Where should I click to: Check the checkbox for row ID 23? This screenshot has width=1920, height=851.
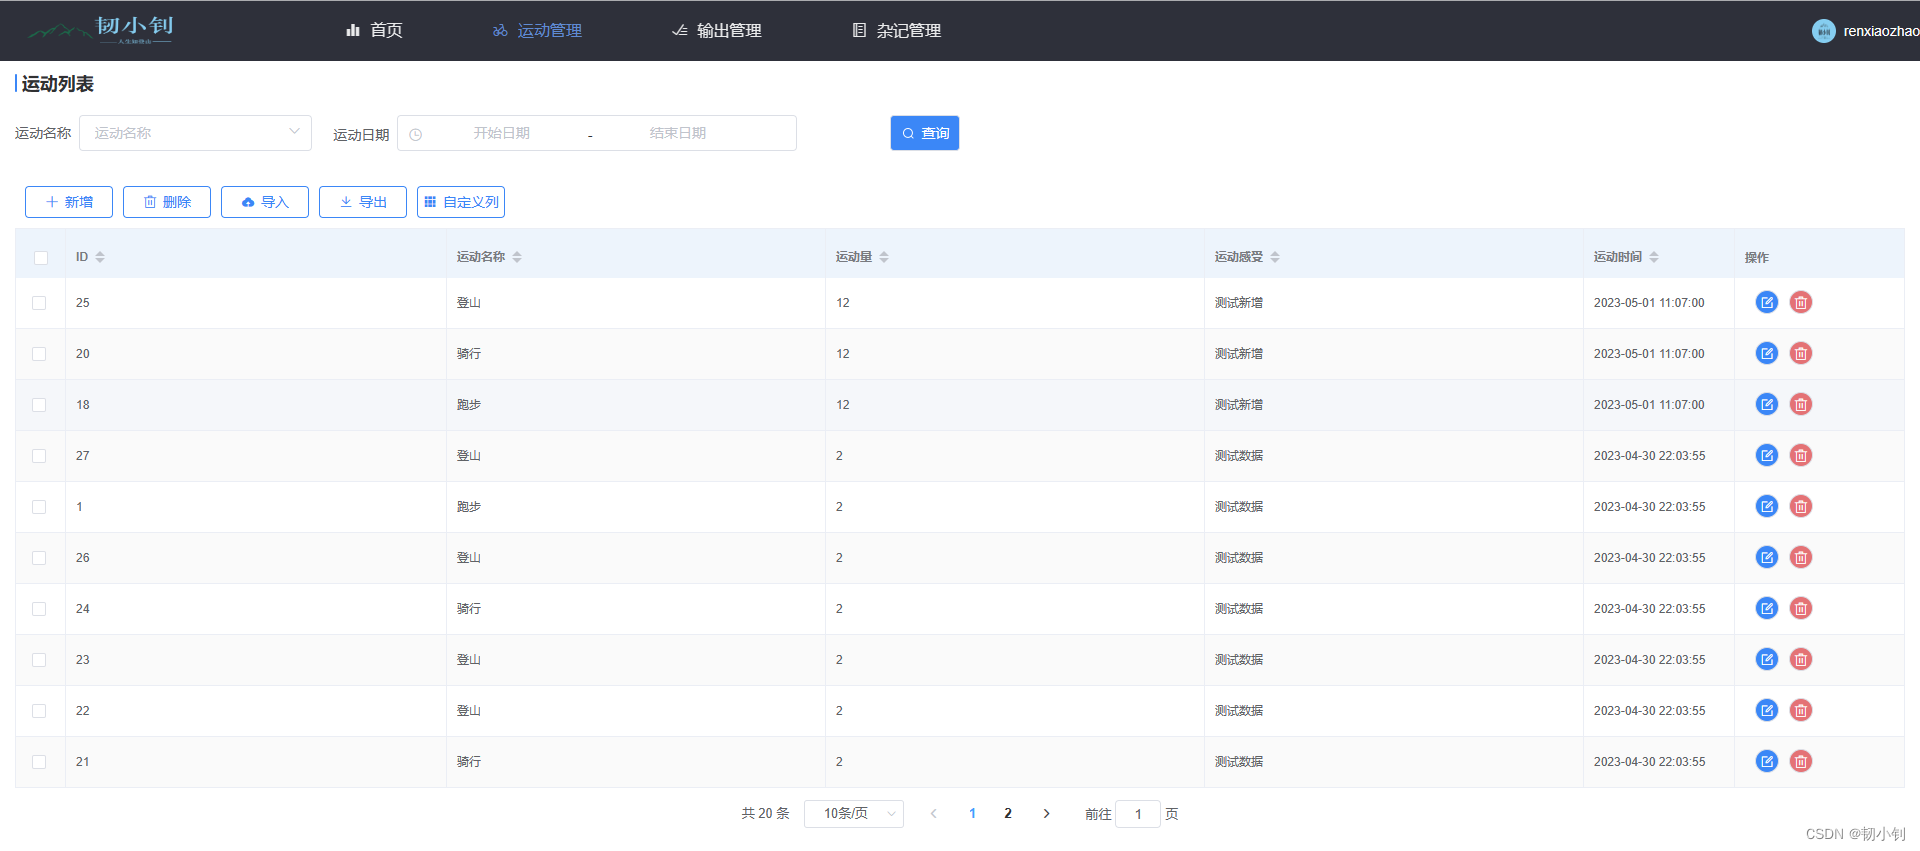39,660
